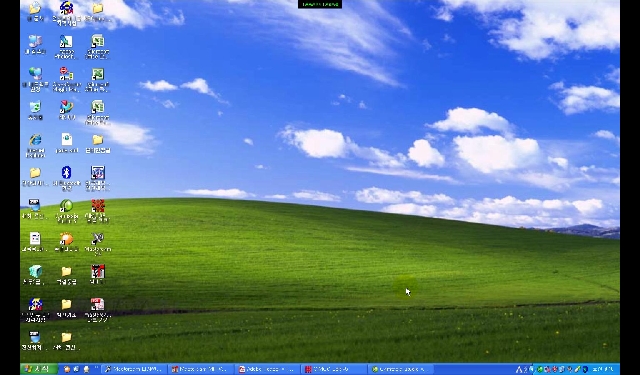Select the orange sun application shortcut
The height and width of the screenshot is (375, 640).
click(x=66, y=242)
